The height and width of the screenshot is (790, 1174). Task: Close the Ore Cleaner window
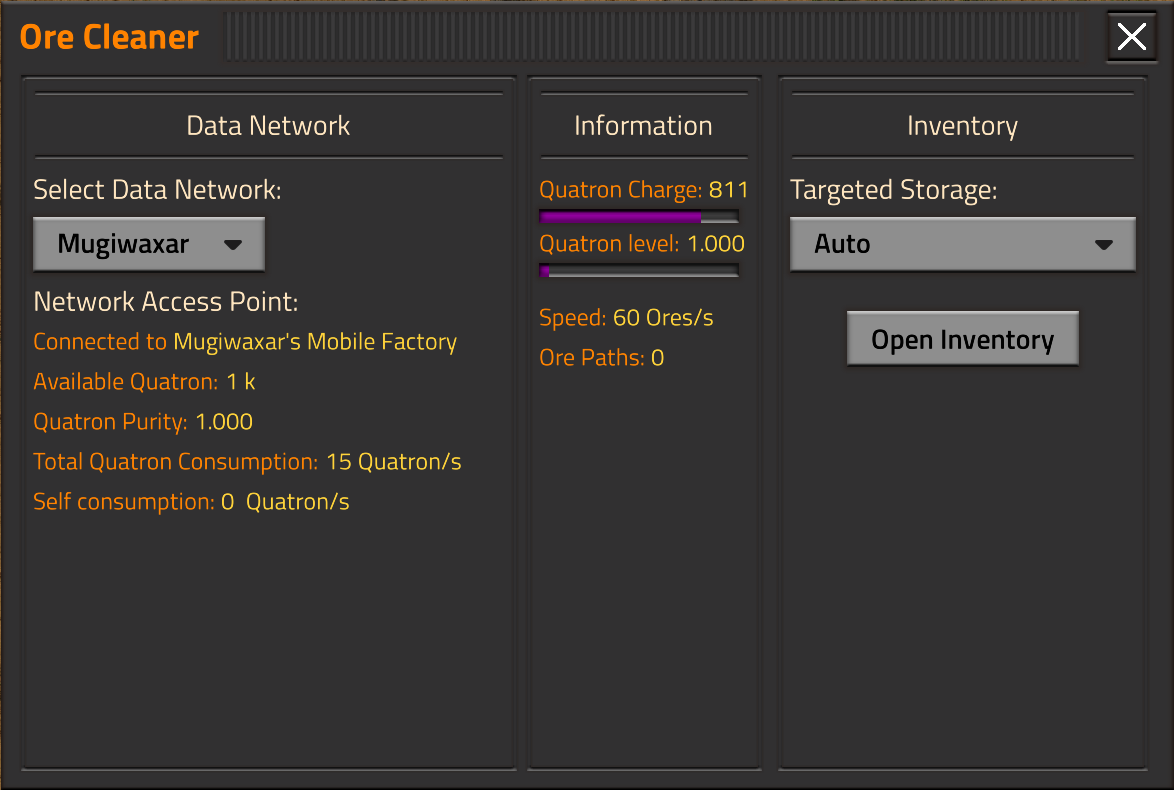click(1131, 38)
